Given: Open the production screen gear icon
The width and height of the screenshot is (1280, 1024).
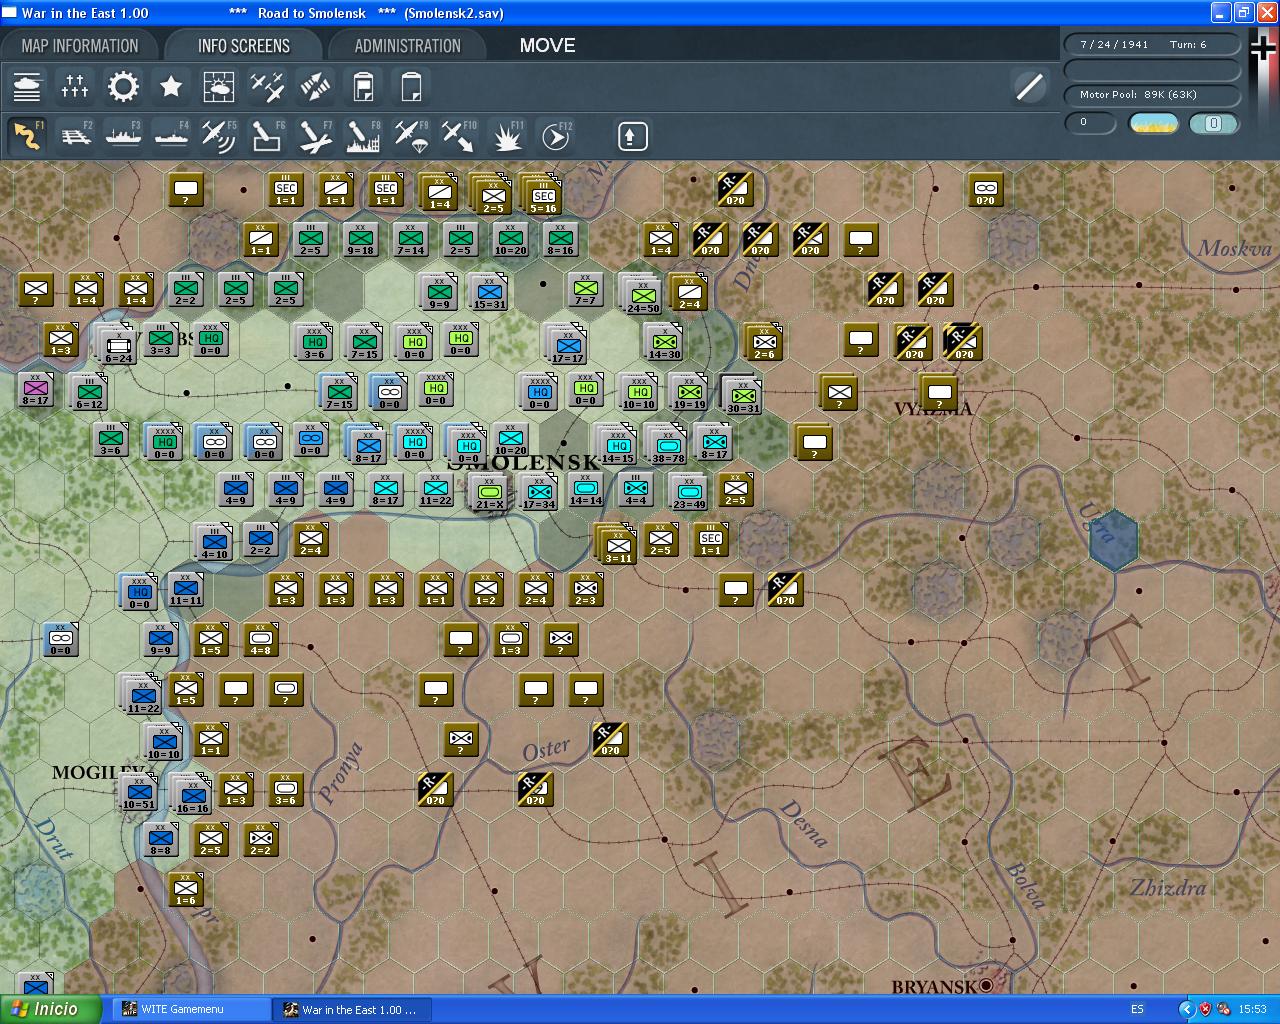Looking at the screenshot, I should point(123,87).
